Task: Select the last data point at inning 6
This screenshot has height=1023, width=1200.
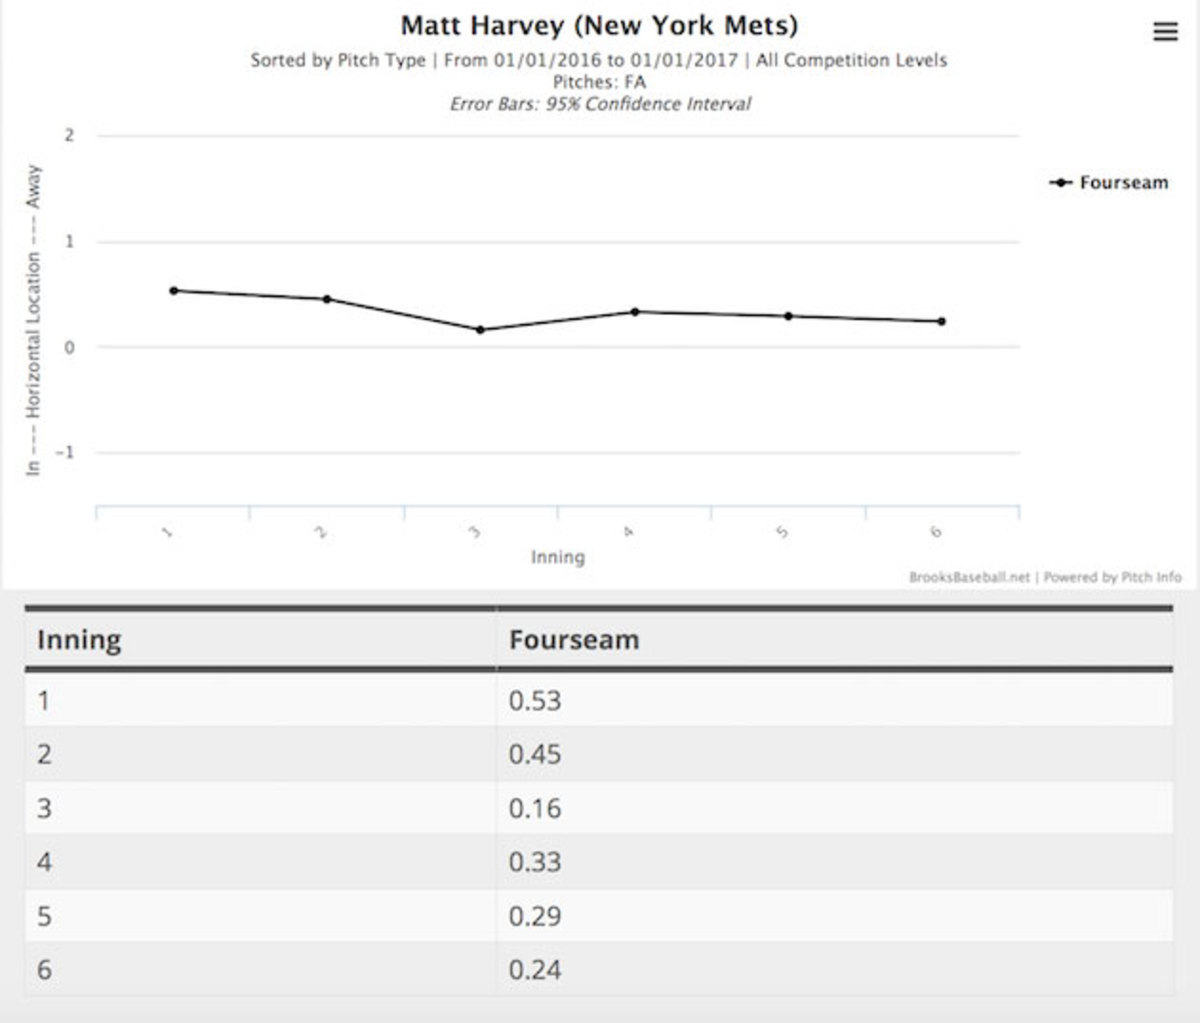Action: [x=942, y=321]
